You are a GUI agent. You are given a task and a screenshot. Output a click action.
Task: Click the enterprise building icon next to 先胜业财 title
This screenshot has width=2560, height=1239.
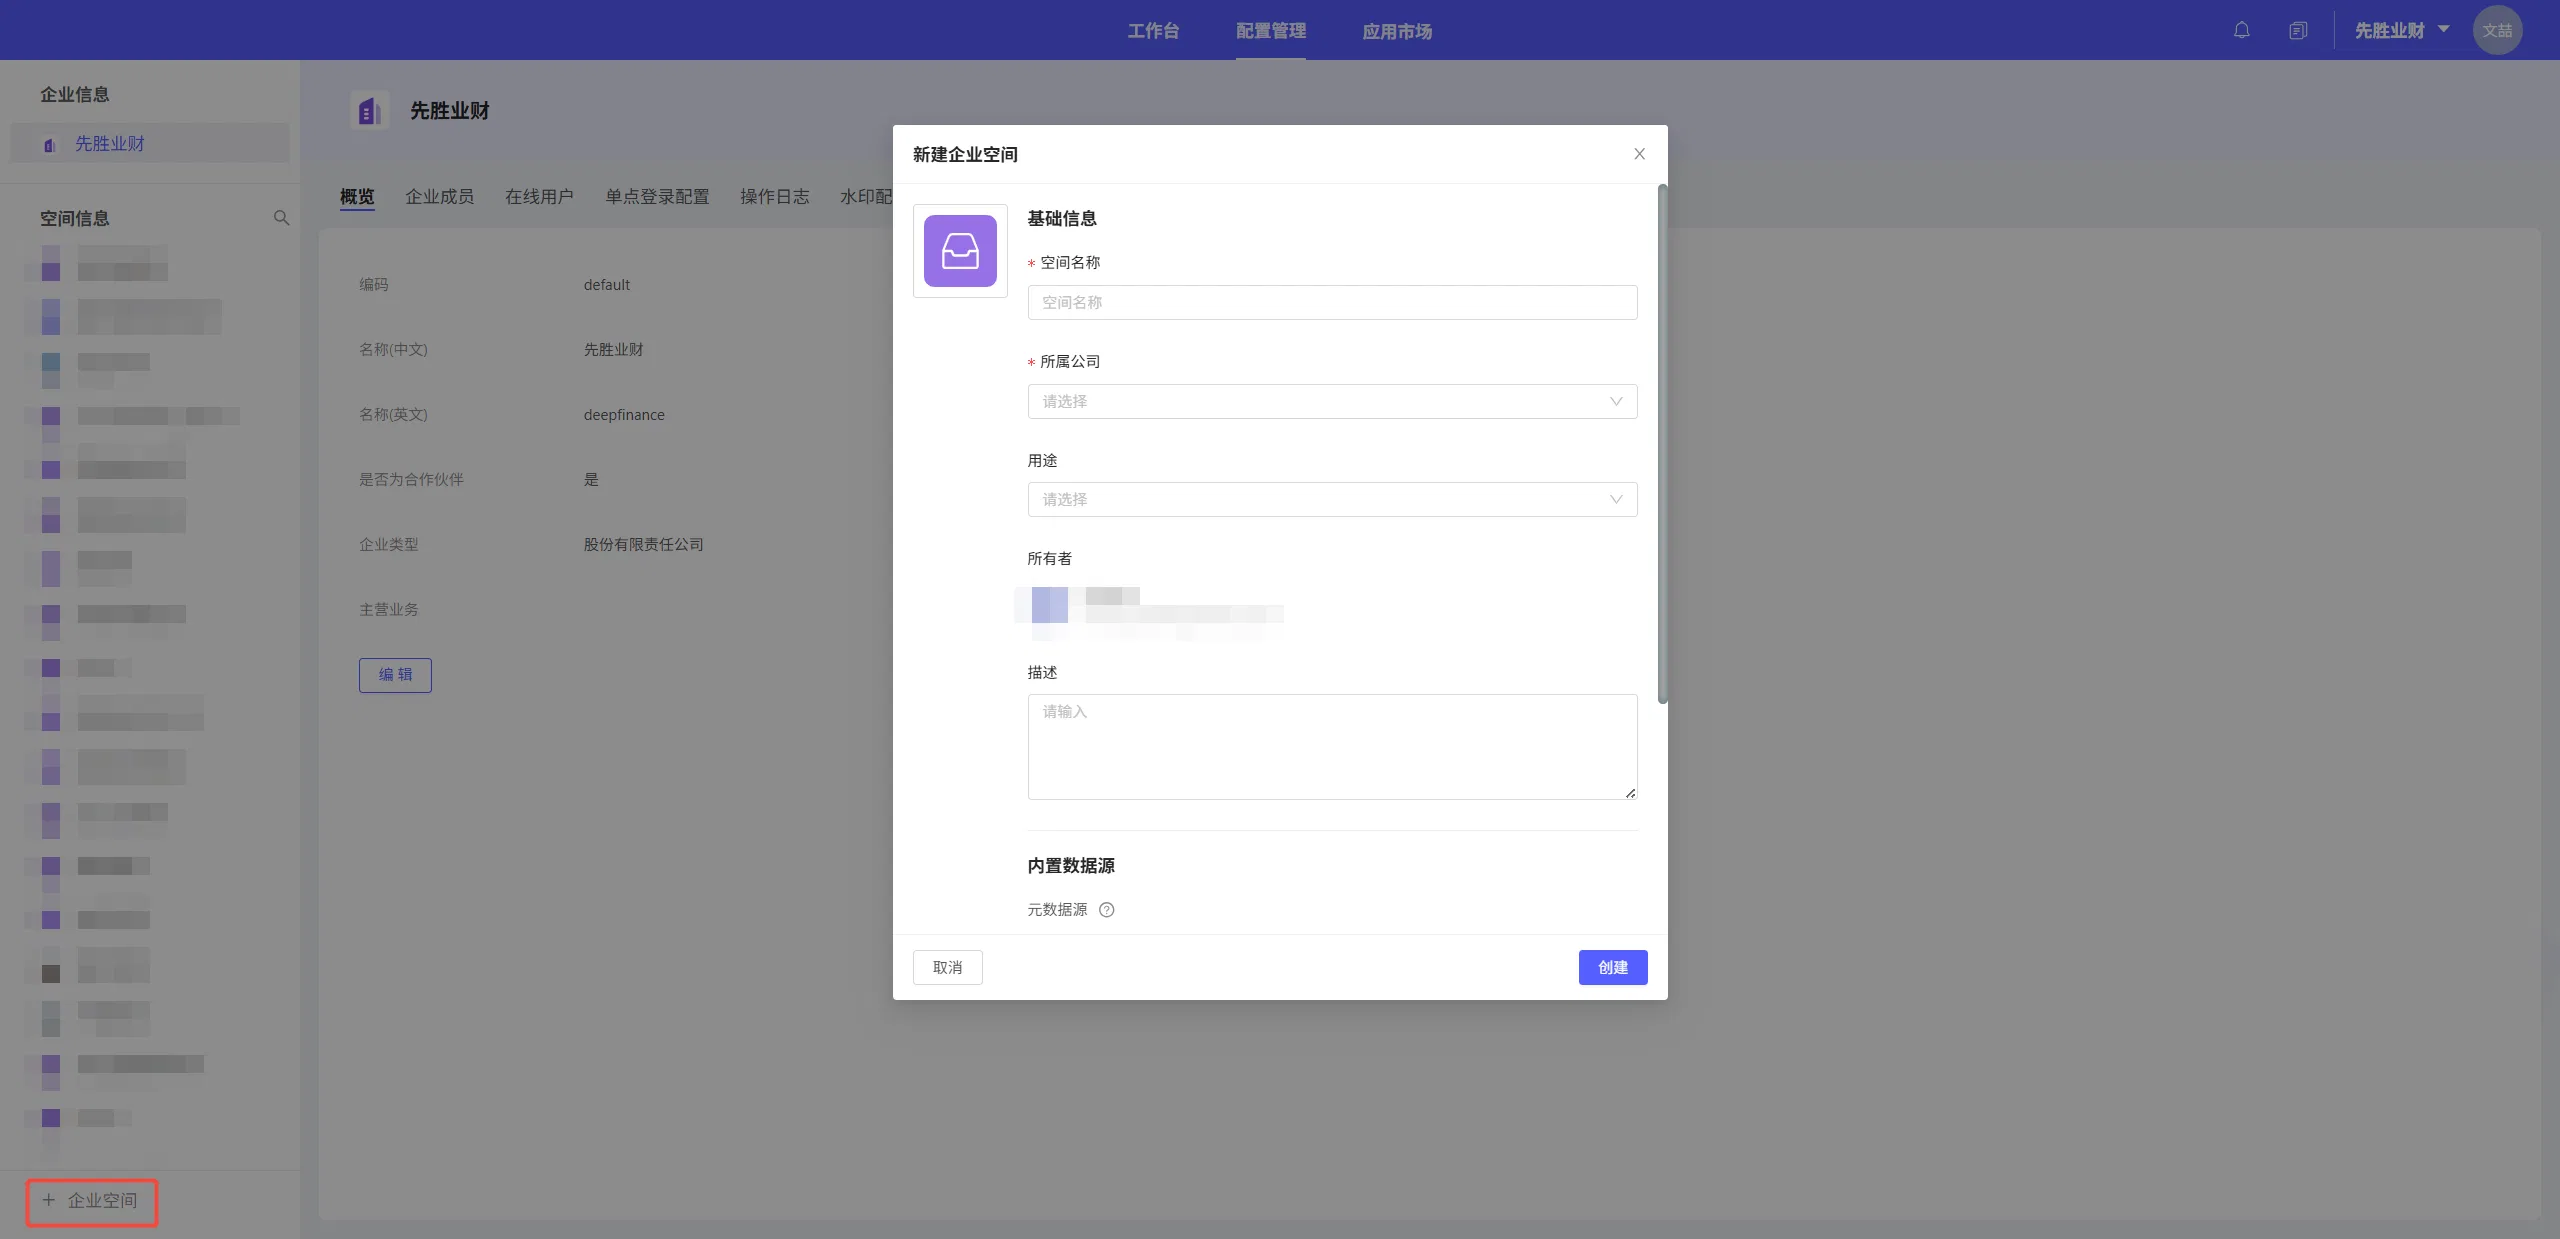click(x=369, y=111)
